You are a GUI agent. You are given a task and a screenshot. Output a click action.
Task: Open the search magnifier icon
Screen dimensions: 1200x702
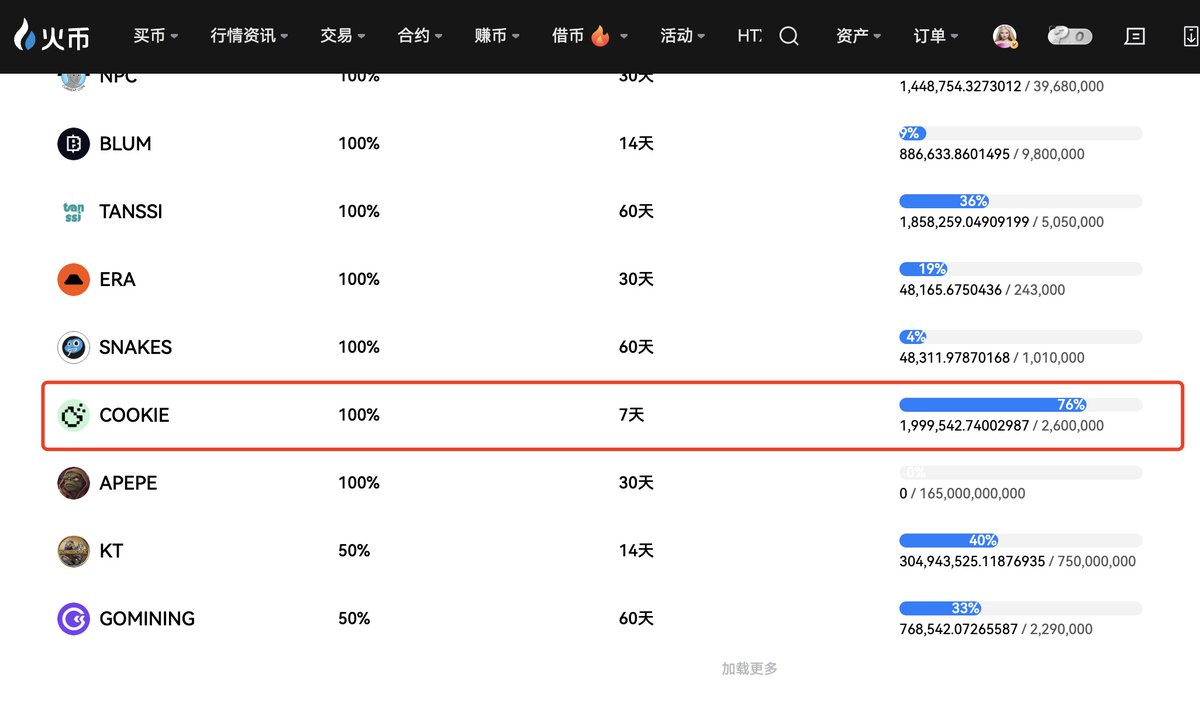[x=789, y=36]
